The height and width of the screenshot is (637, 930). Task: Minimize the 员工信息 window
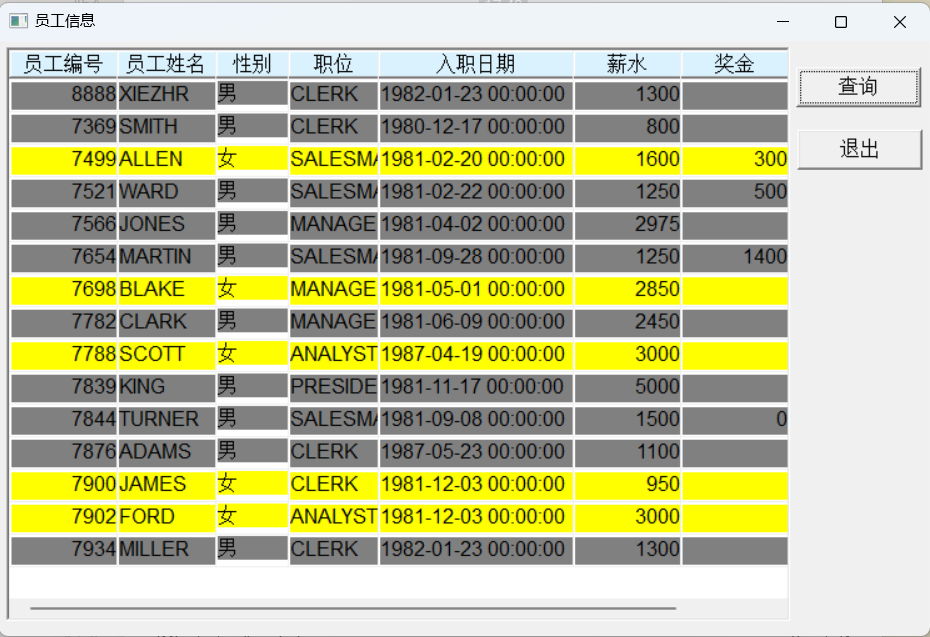tap(783, 22)
